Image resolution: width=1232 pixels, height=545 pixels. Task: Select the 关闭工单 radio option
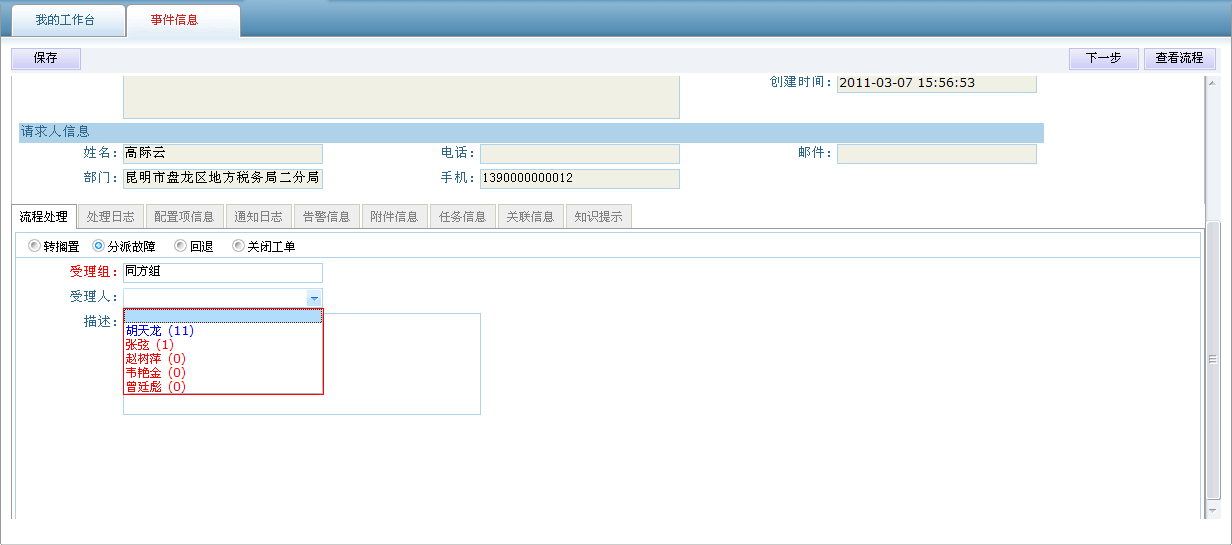[239, 246]
